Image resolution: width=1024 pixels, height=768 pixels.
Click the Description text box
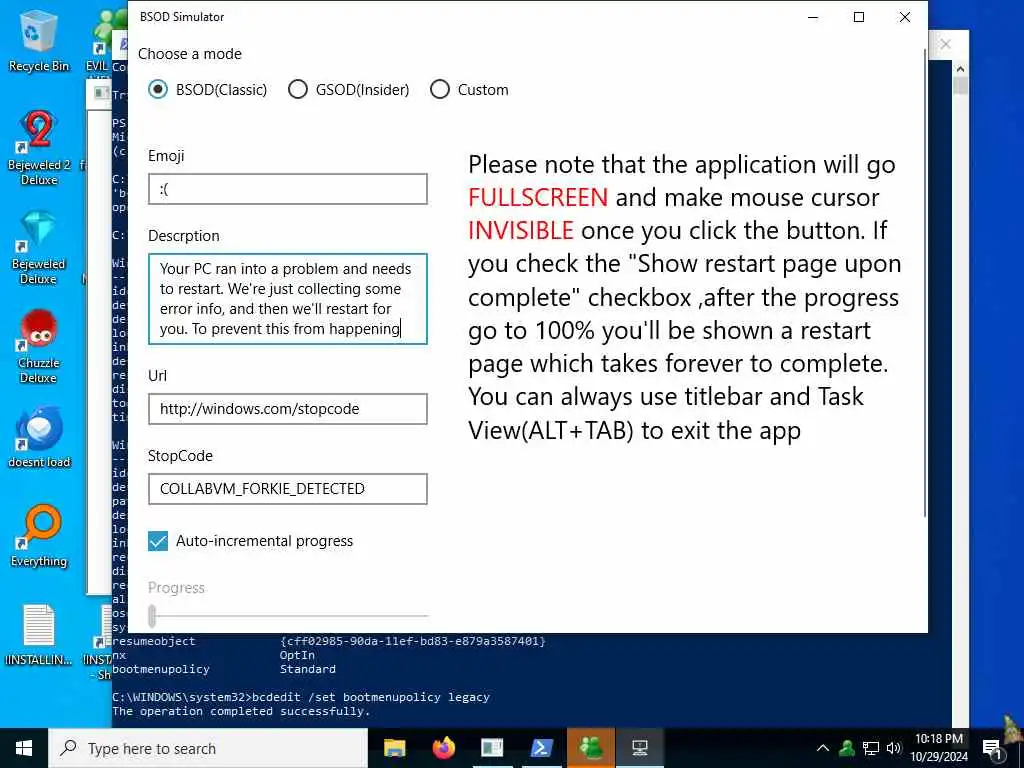point(288,298)
